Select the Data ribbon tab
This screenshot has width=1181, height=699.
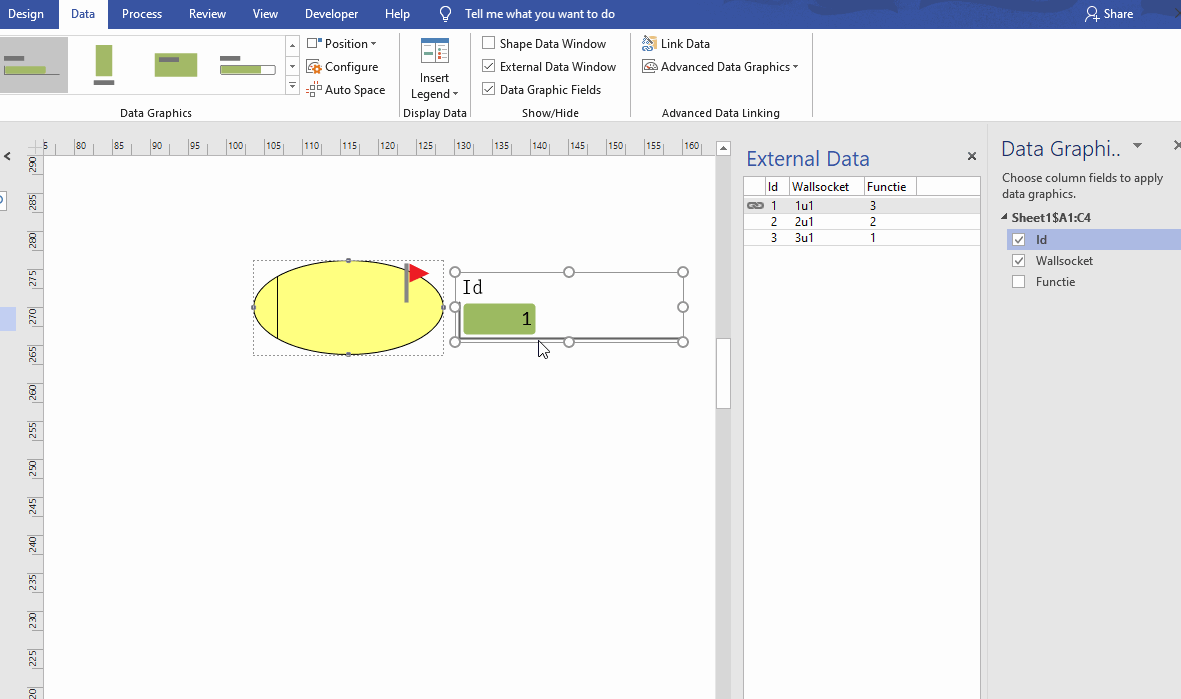click(83, 14)
